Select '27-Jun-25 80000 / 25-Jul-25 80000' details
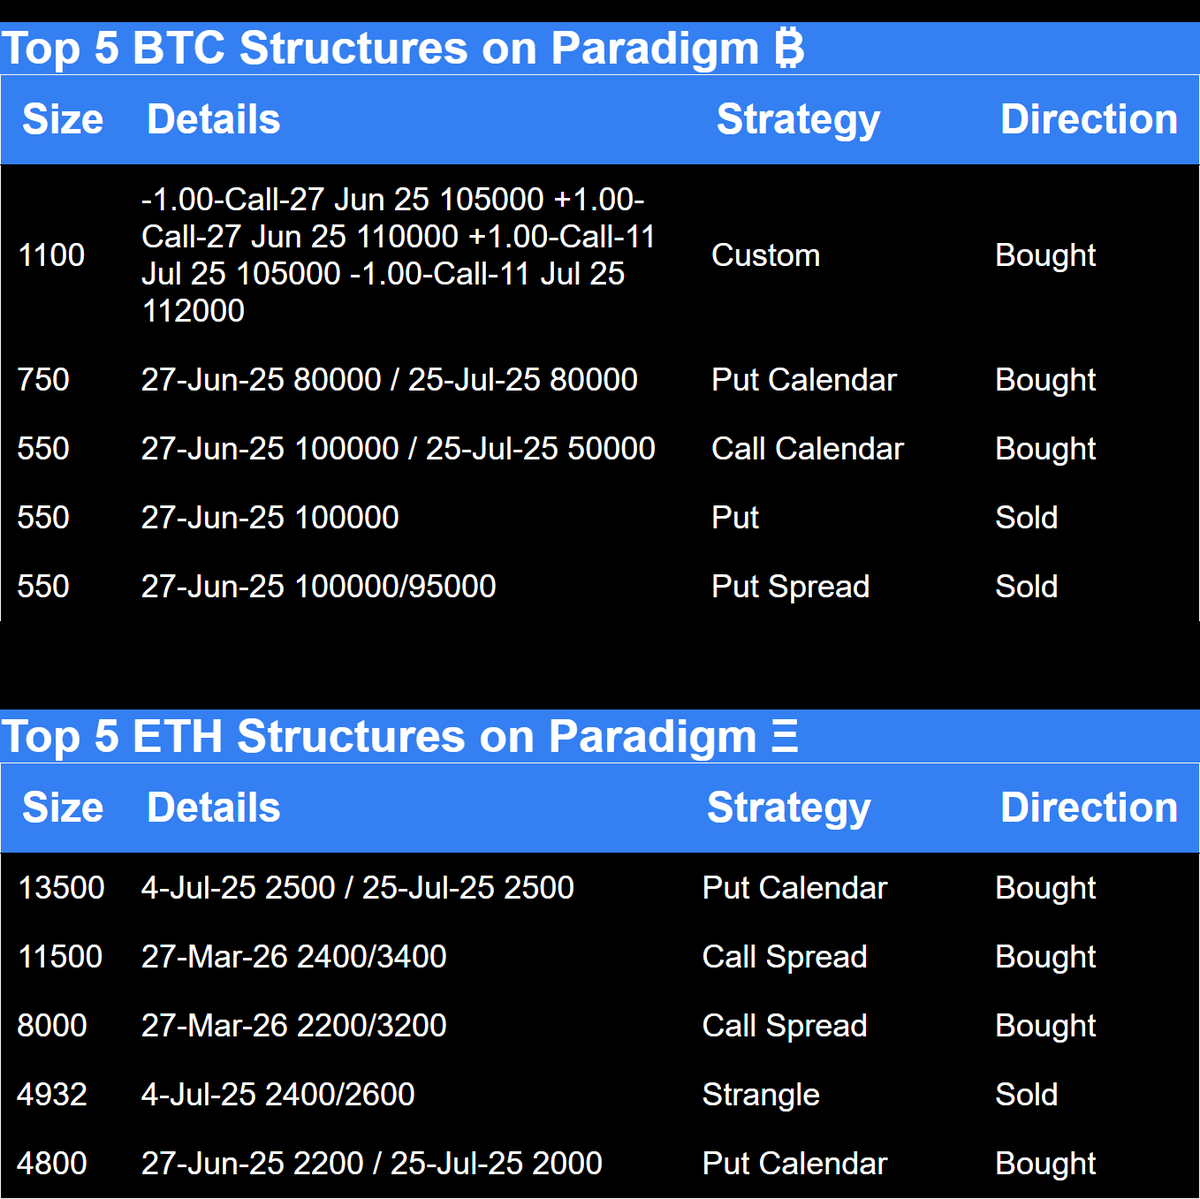The image size is (1200, 1199). [x=389, y=380]
